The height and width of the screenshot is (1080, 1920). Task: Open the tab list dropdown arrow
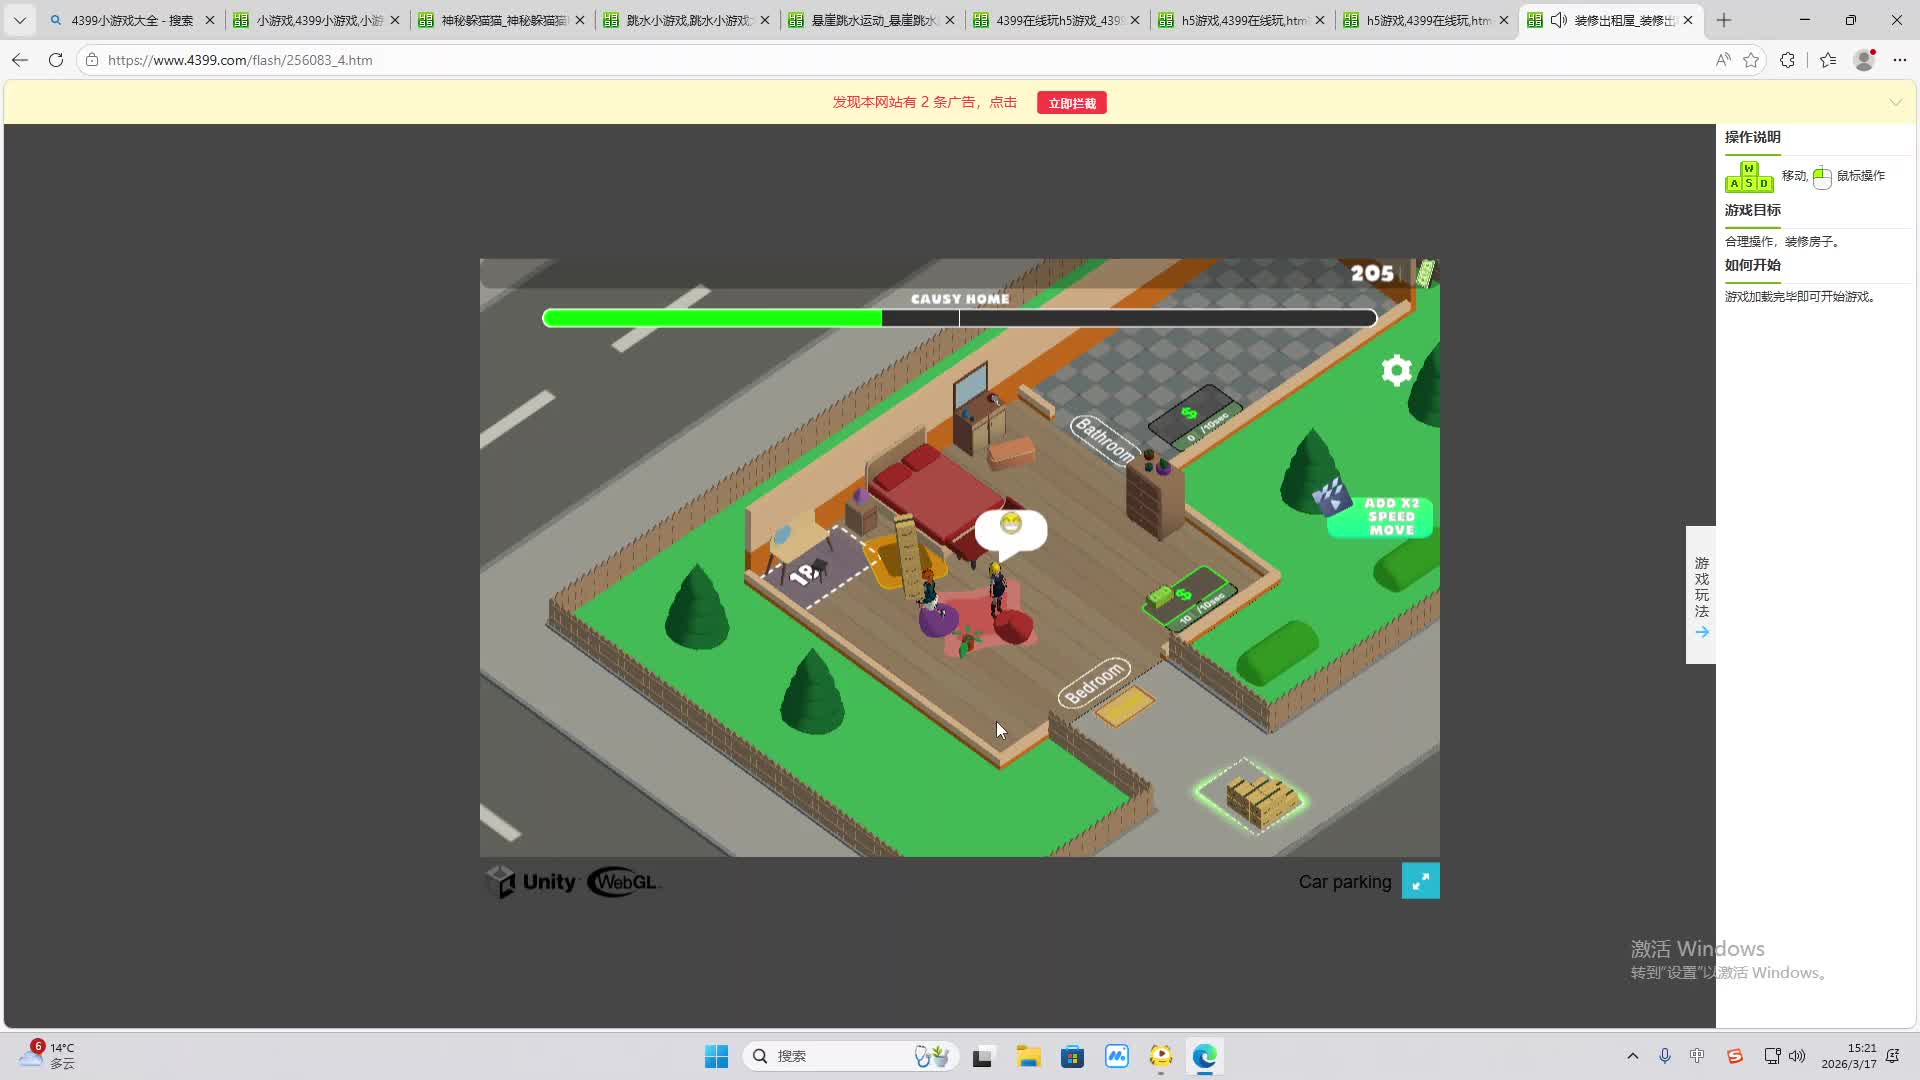point(19,20)
